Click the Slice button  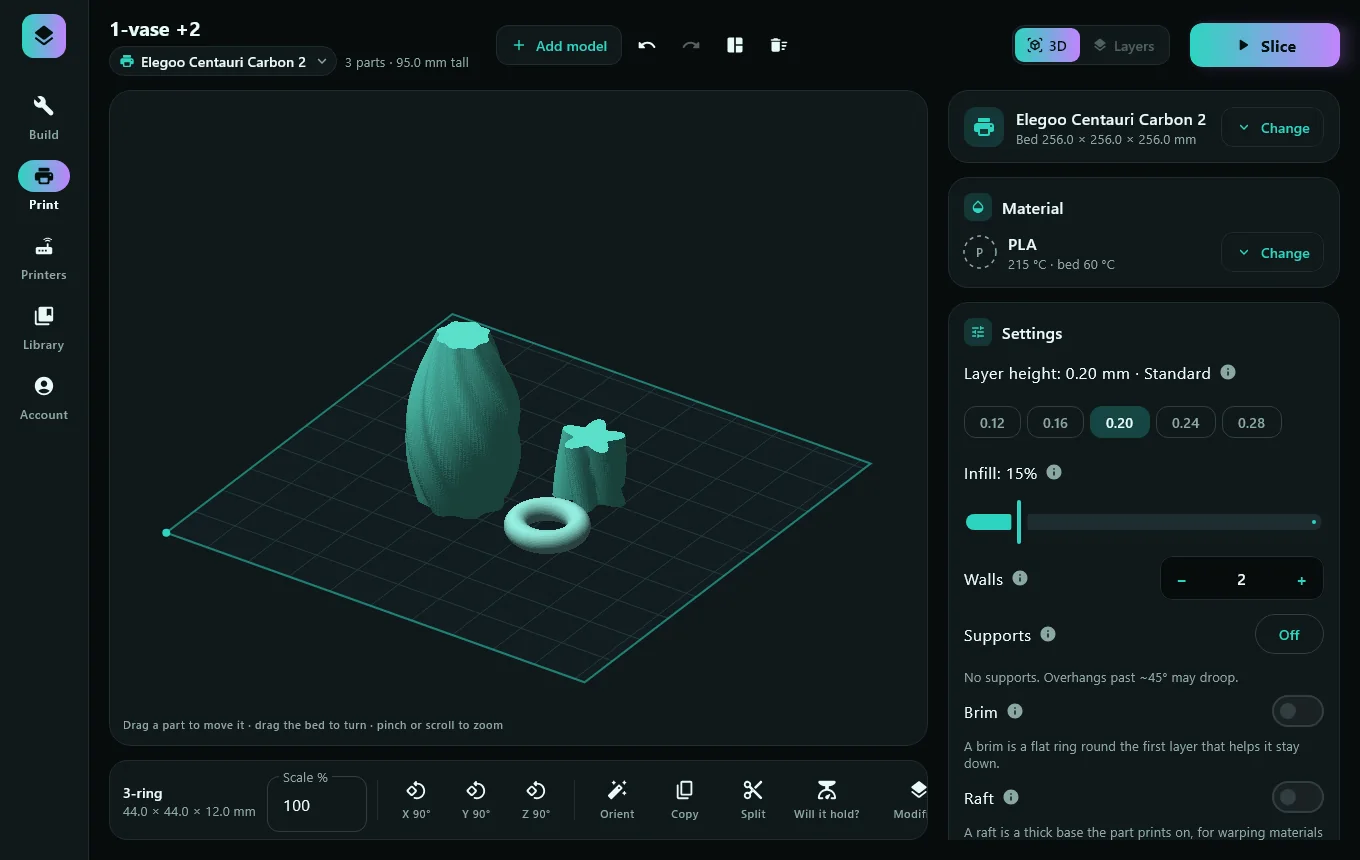[1264, 45]
